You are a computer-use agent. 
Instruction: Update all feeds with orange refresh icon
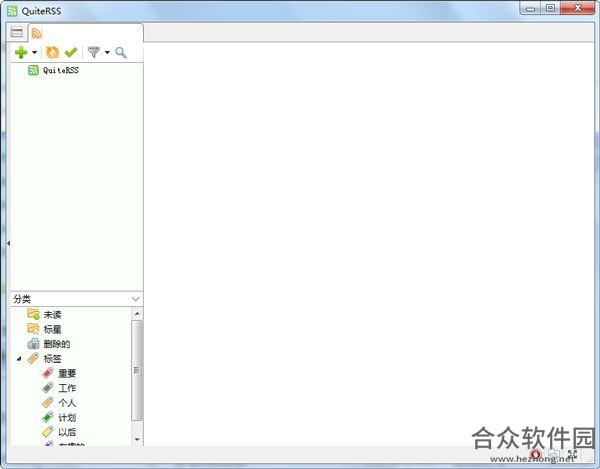click(x=52, y=52)
